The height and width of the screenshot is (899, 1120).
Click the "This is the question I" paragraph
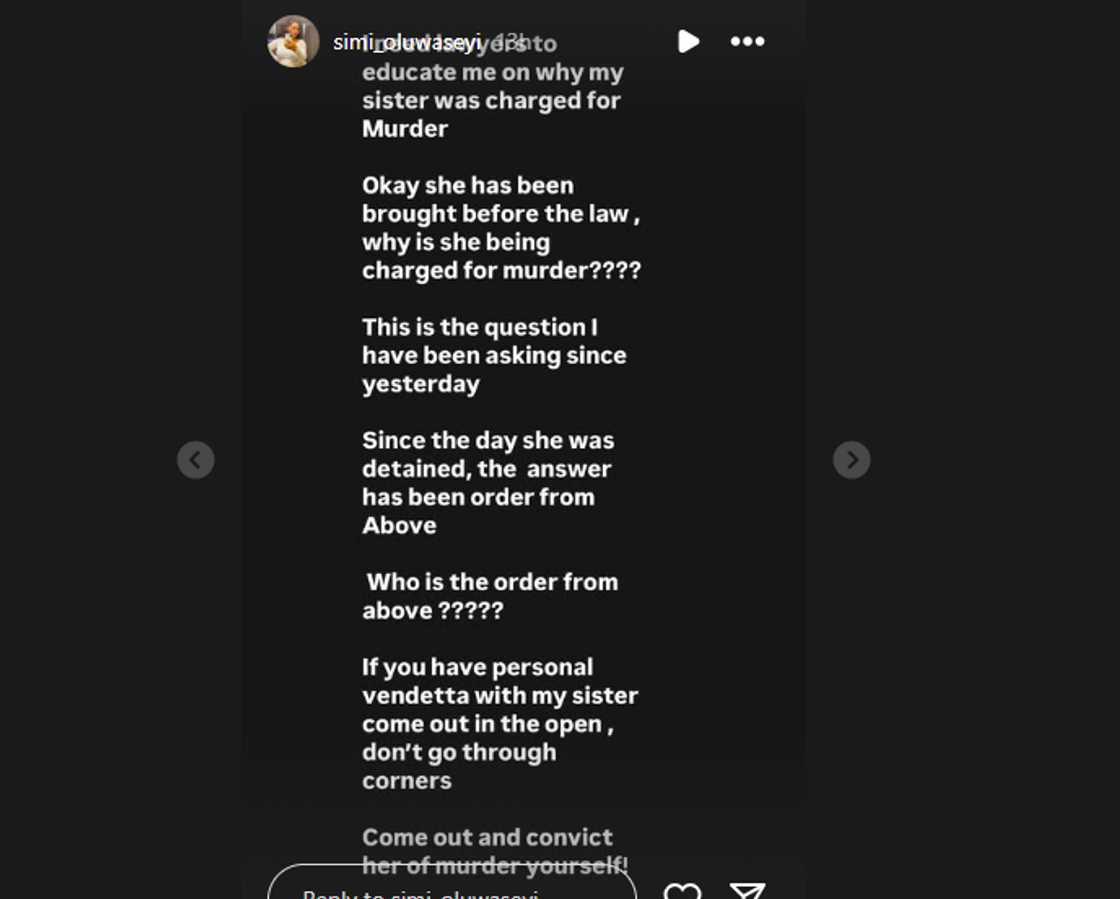[480, 328]
